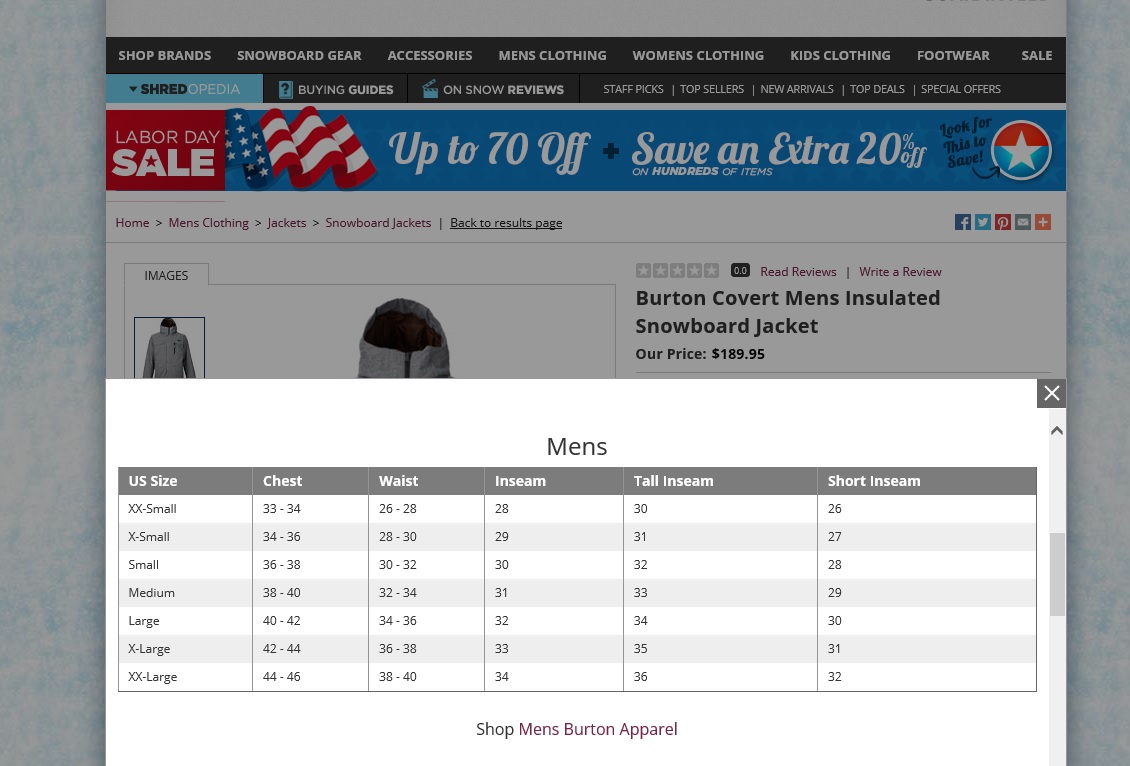Click the XX-Large size cell

click(x=185, y=677)
